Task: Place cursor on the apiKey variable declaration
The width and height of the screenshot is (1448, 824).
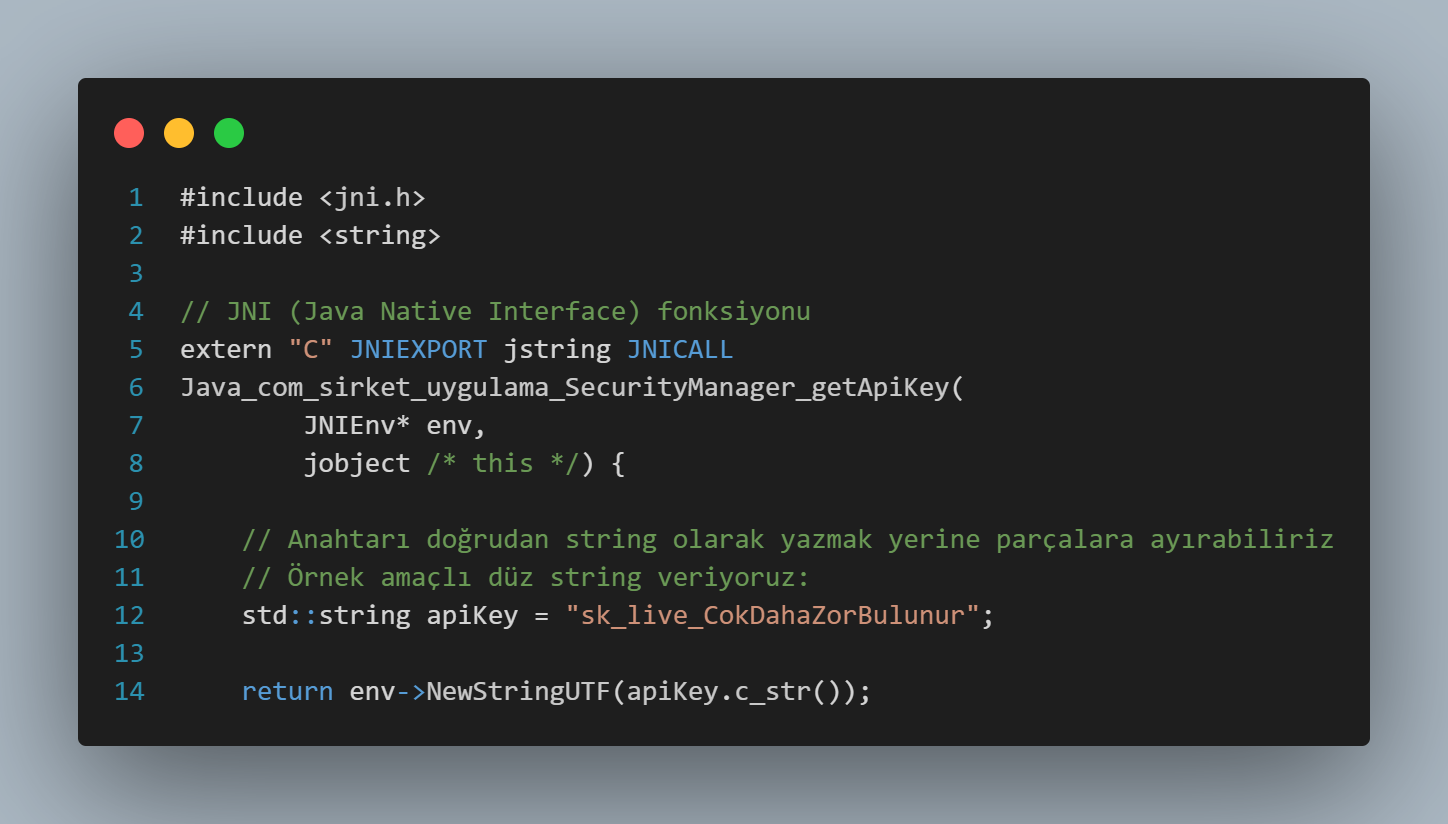Action: click(x=472, y=616)
